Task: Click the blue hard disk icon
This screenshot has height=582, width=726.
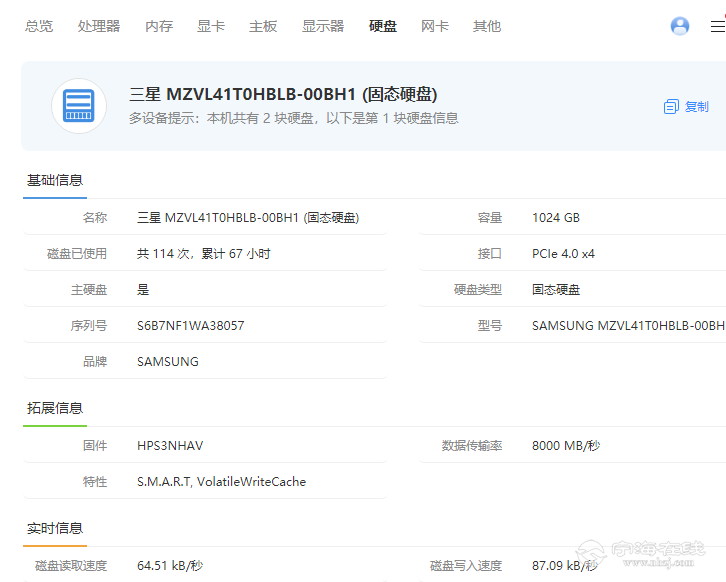Action: 79,106
